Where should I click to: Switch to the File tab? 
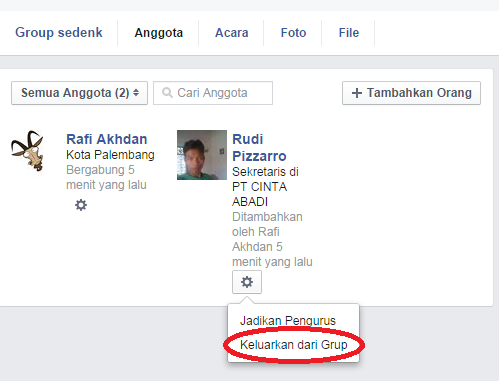point(349,33)
